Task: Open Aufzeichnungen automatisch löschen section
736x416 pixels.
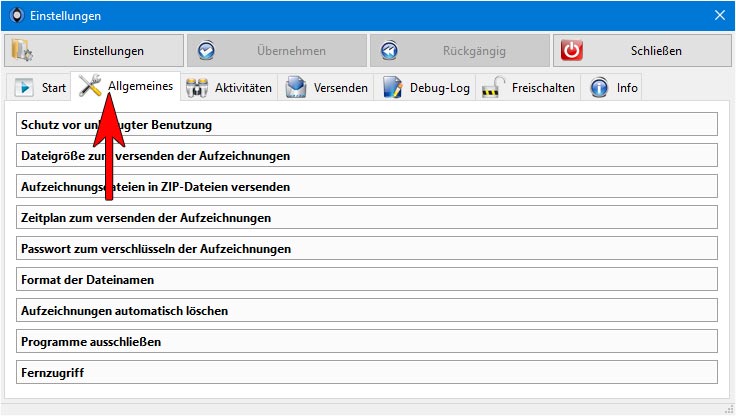Action: pos(367,310)
